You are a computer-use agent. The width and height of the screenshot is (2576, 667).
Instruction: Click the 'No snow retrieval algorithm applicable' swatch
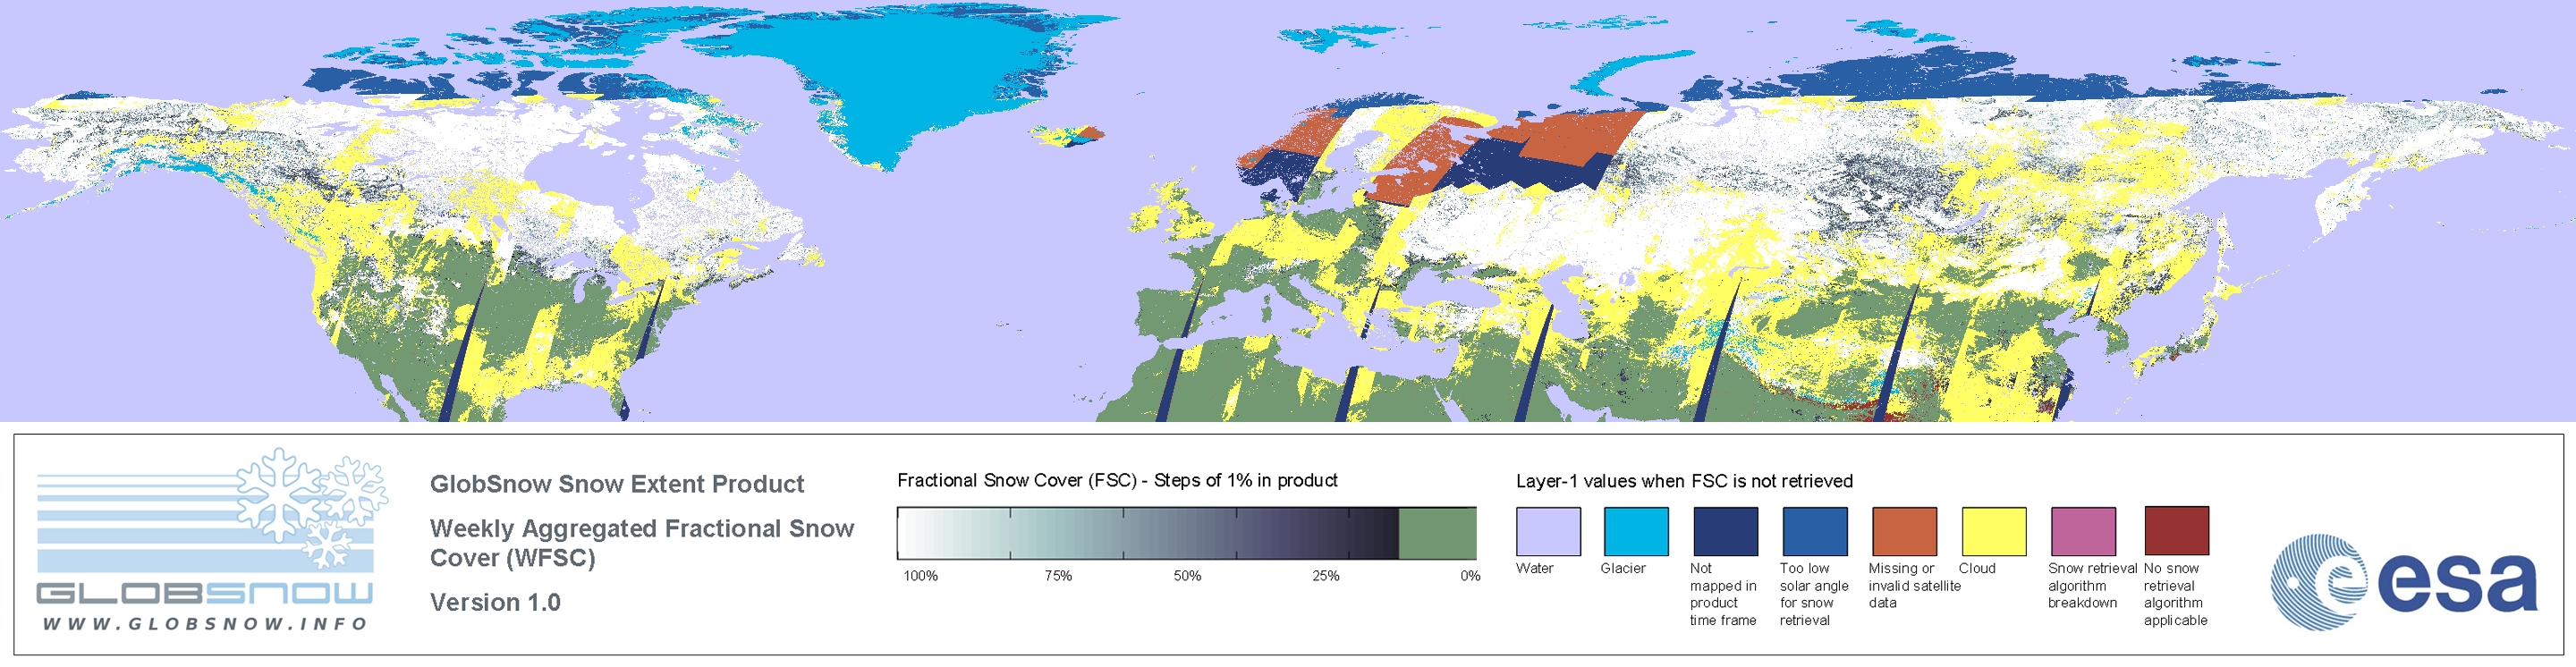click(2176, 530)
